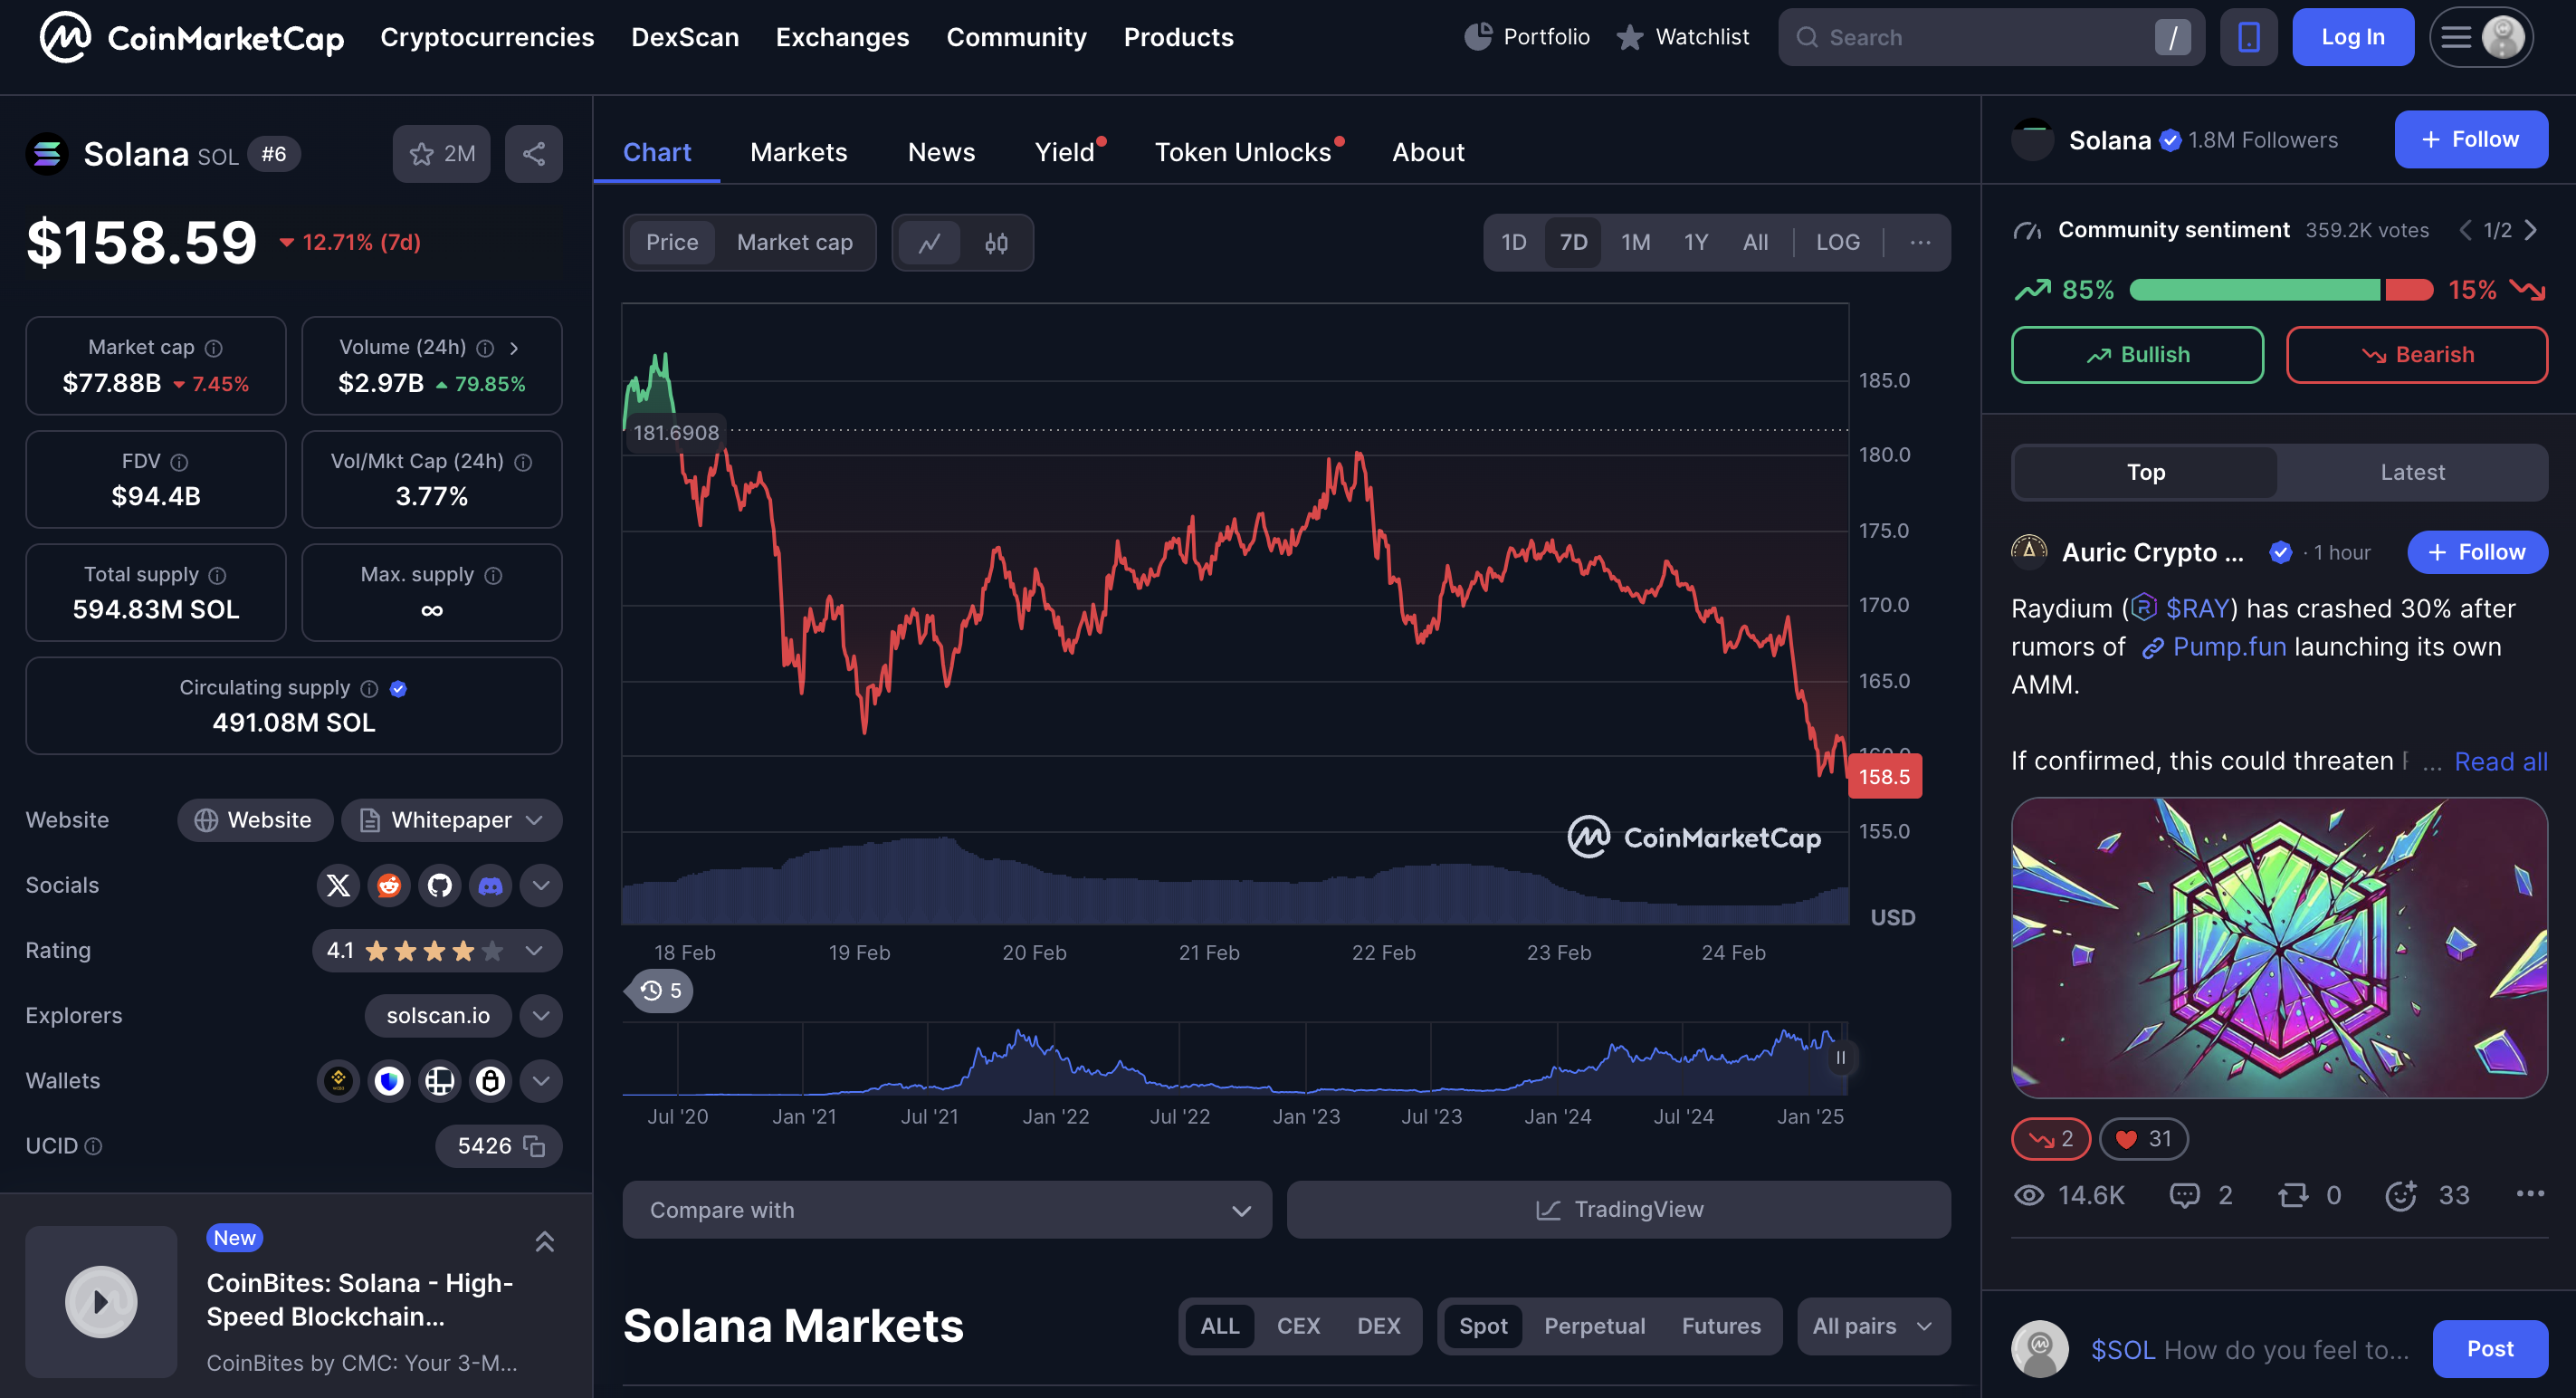Click the emoji reaction icon with 33

point(2401,1195)
